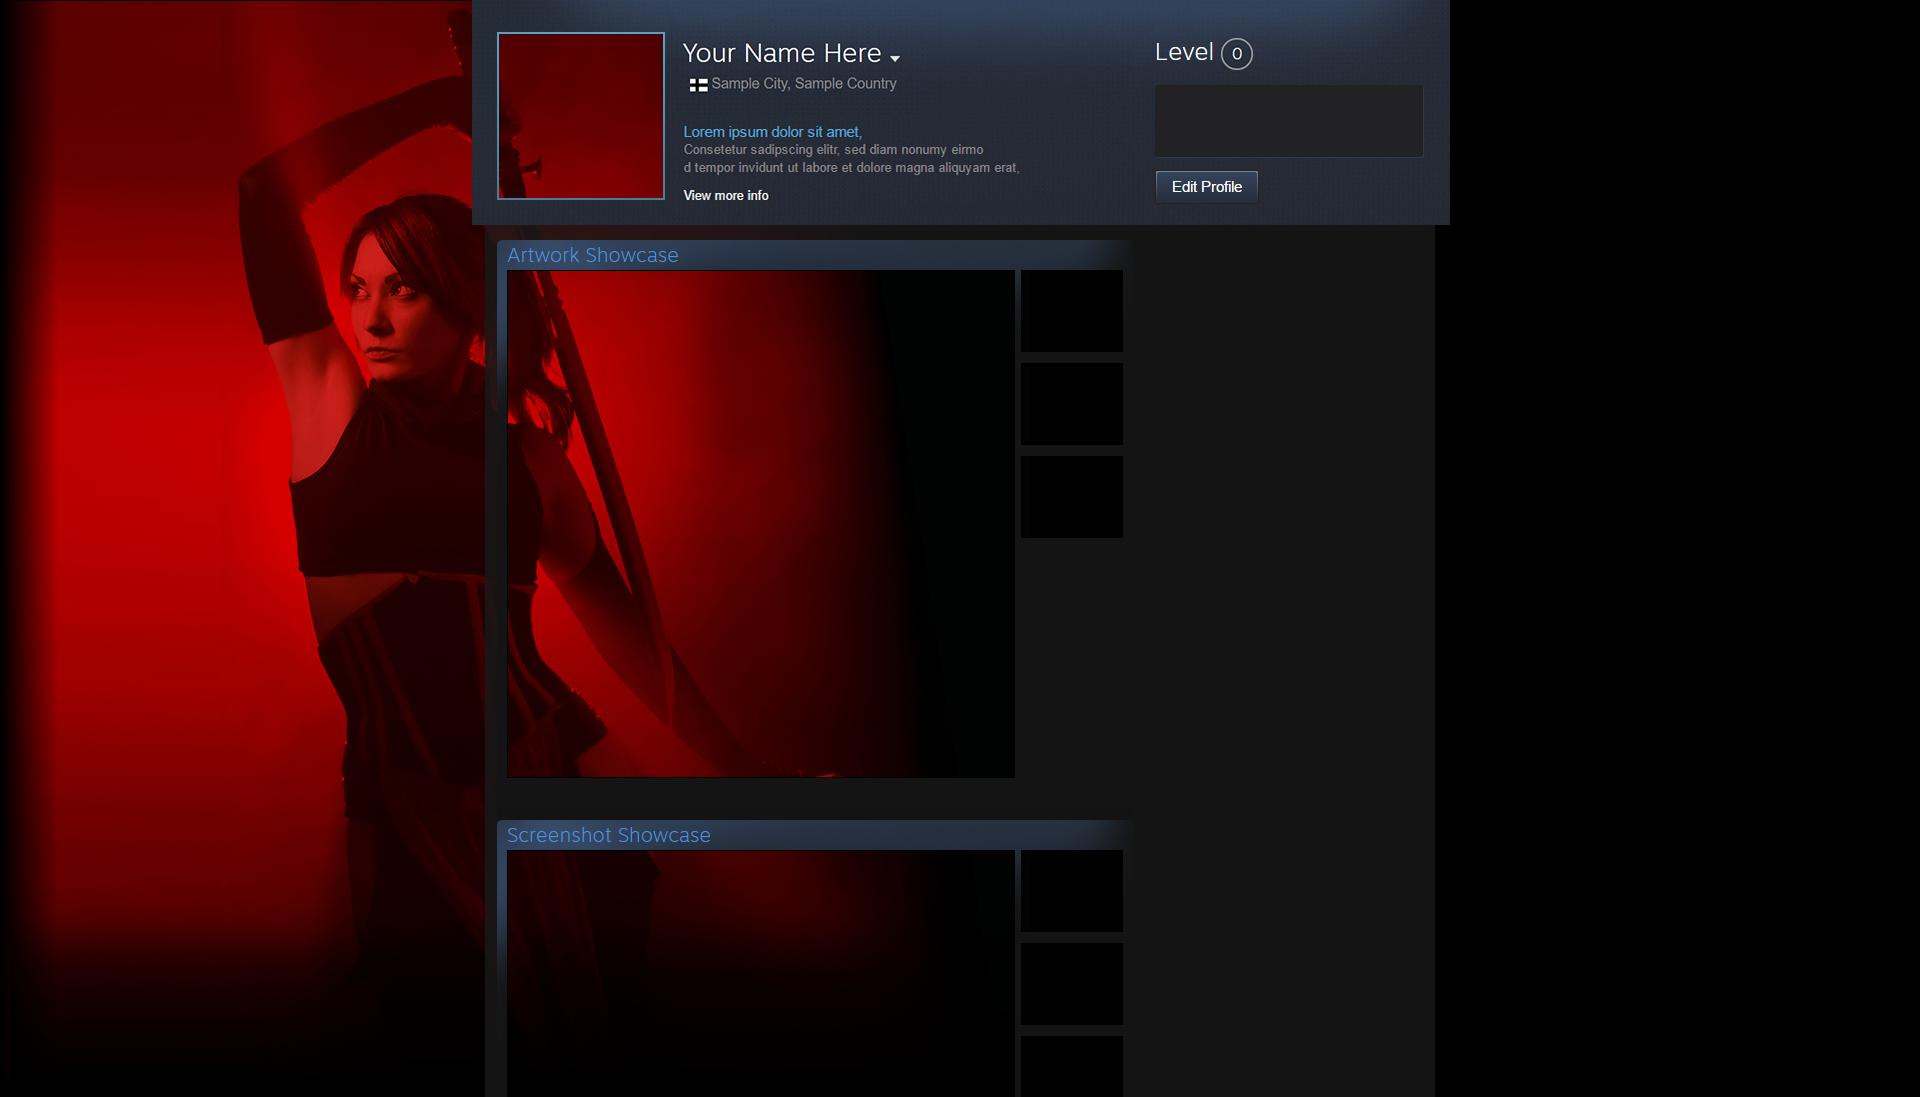
Task: Open the Screenshot Showcase header
Action: click(x=608, y=835)
